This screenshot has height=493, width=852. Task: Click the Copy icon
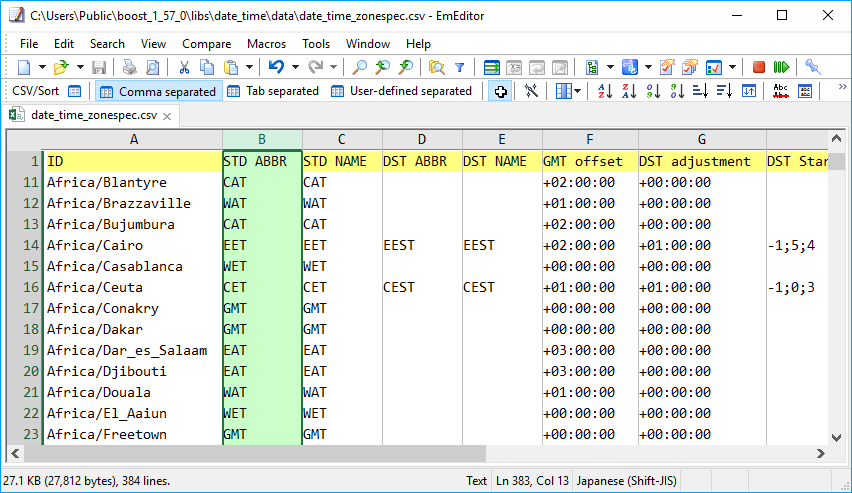click(207, 67)
